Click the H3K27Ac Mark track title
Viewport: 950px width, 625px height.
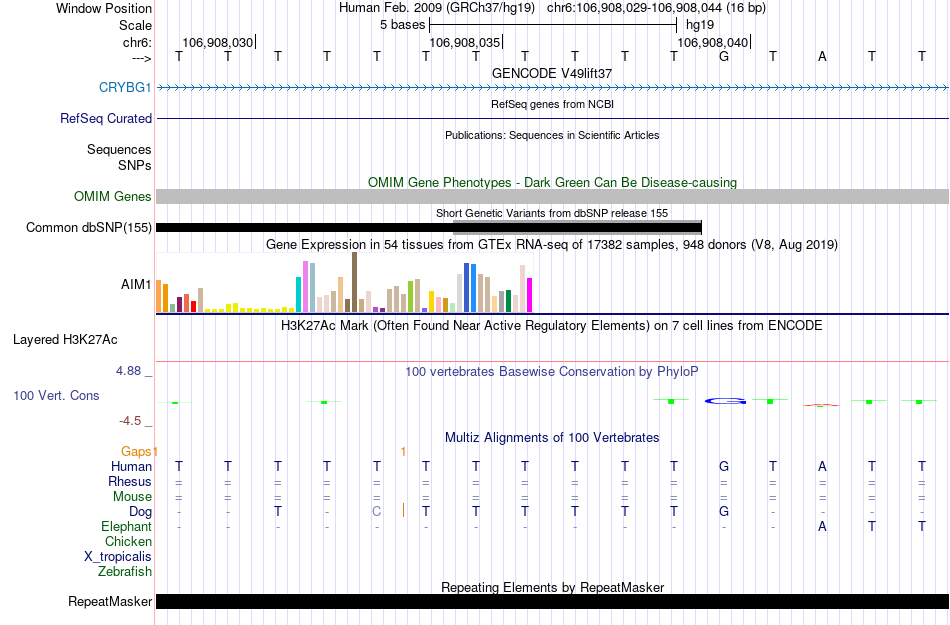tap(552, 325)
